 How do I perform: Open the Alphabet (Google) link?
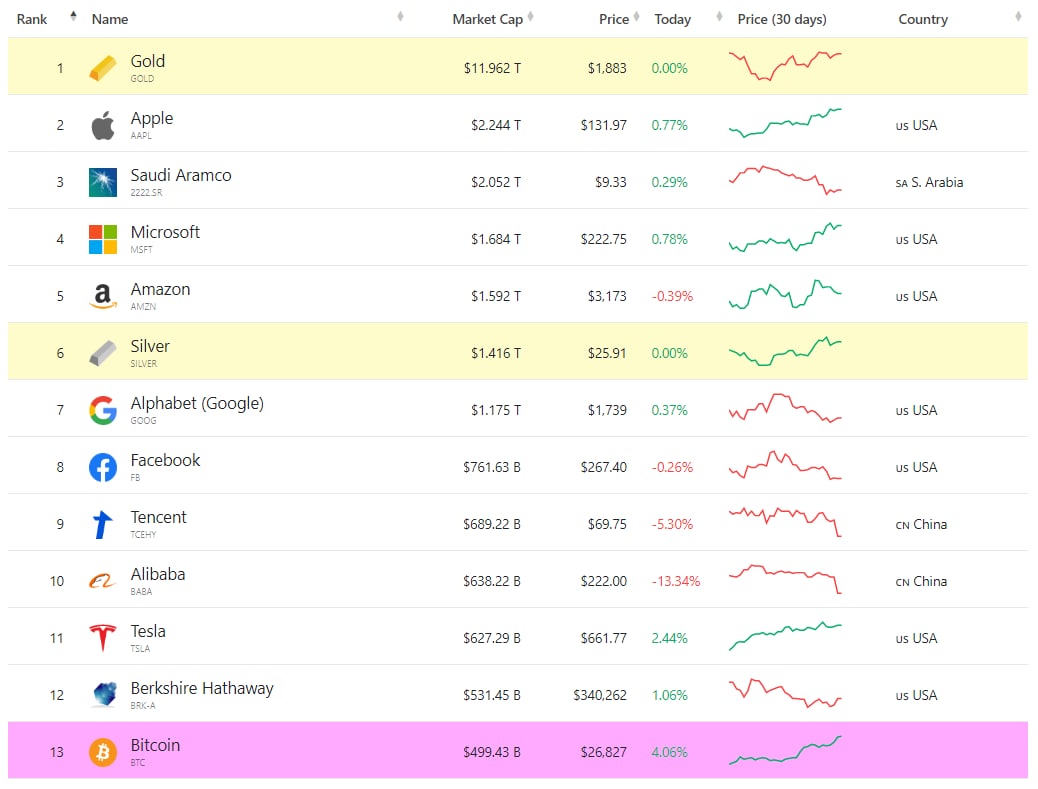click(x=197, y=403)
